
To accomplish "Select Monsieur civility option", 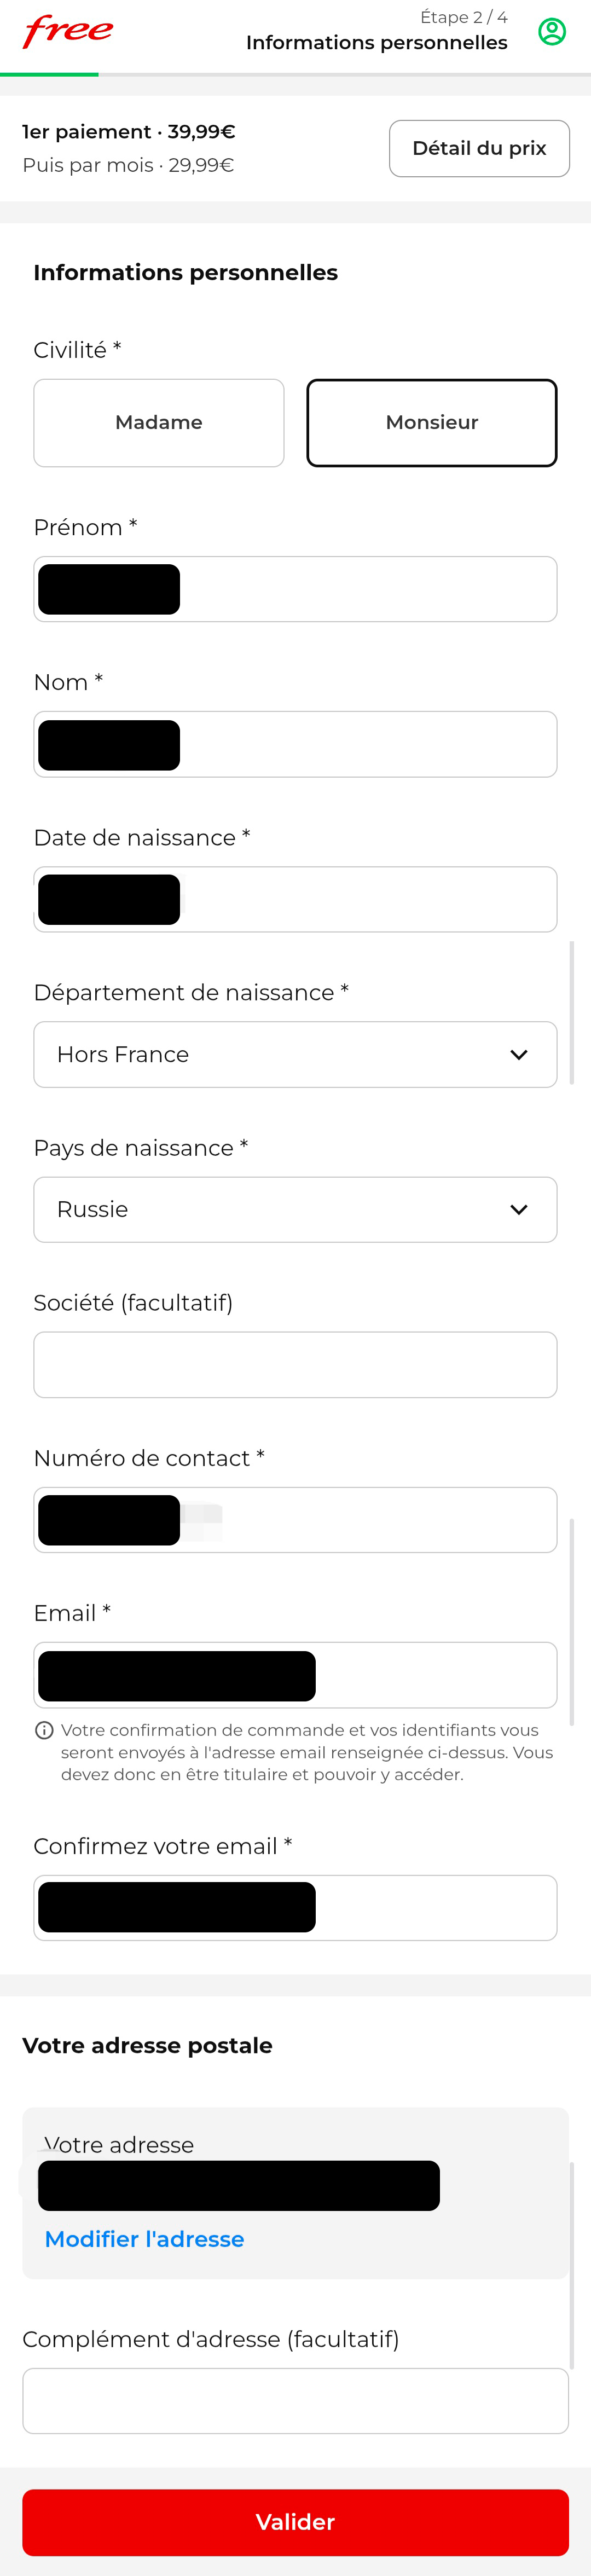I will [x=431, y=422].
